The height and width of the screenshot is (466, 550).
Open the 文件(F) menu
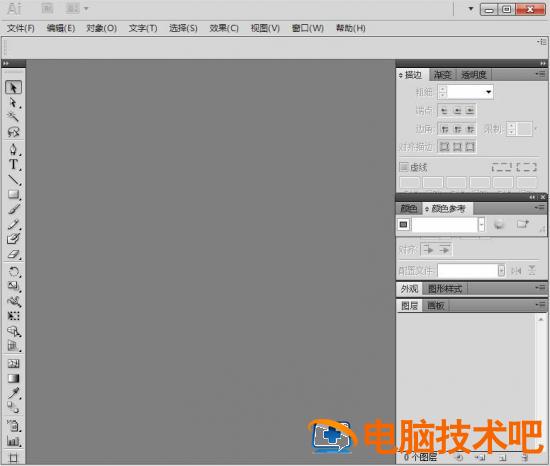(20, 28)
